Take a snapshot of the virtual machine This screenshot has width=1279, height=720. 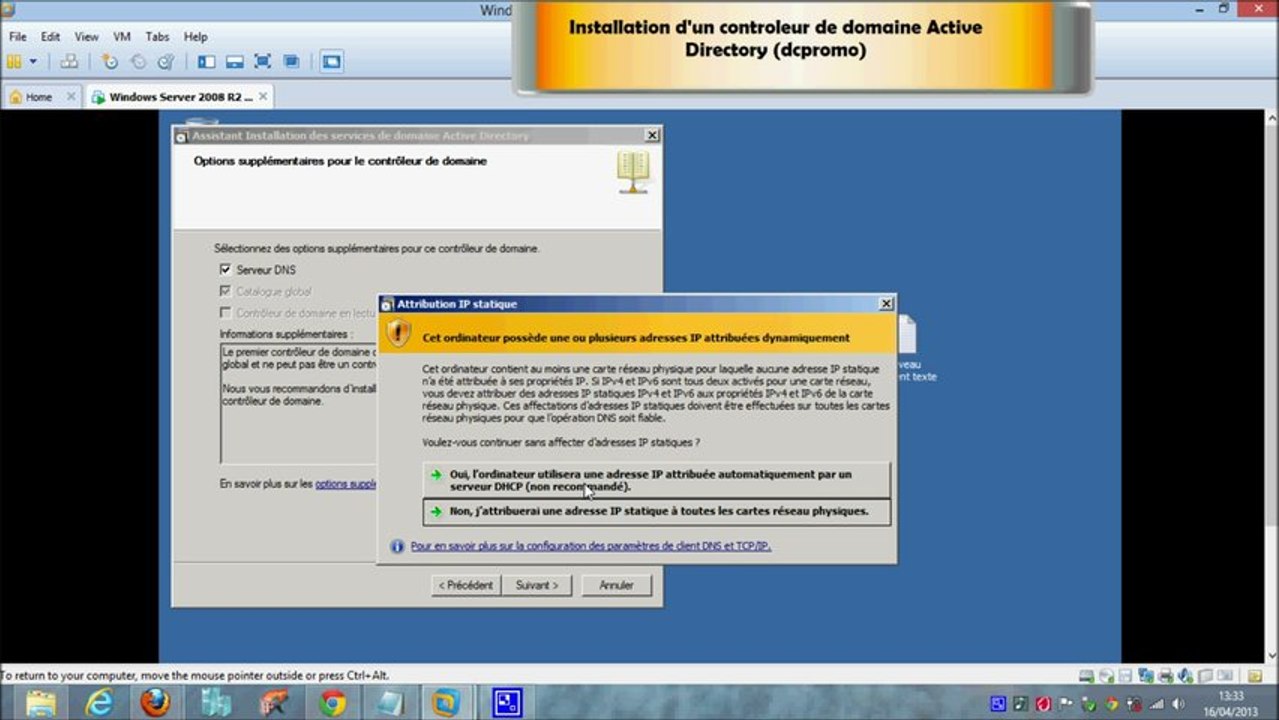click(110, 62)
